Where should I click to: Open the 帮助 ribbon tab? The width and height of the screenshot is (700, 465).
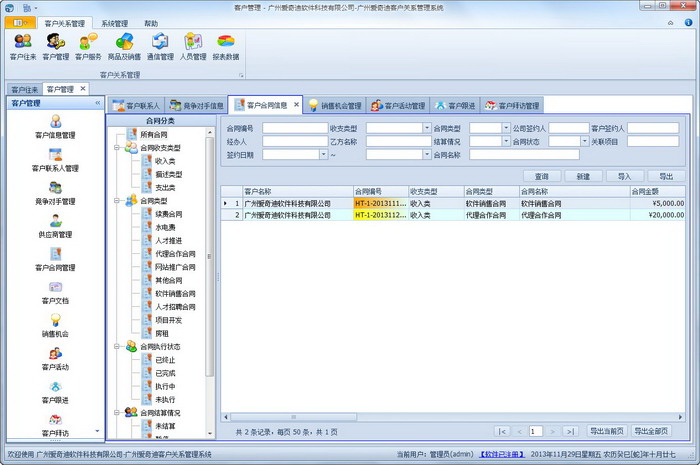[x=151, y=24]
